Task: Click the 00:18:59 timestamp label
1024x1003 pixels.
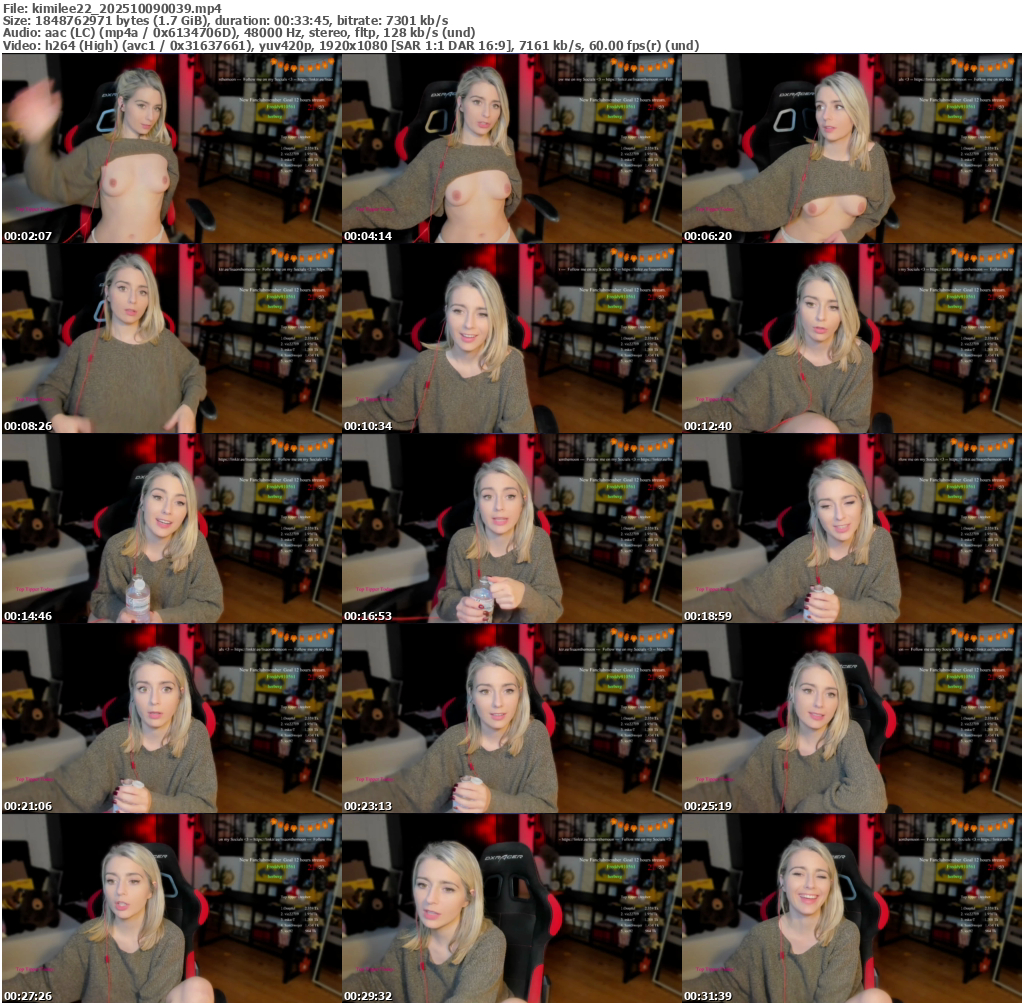Action: click(x=708, y=616)
